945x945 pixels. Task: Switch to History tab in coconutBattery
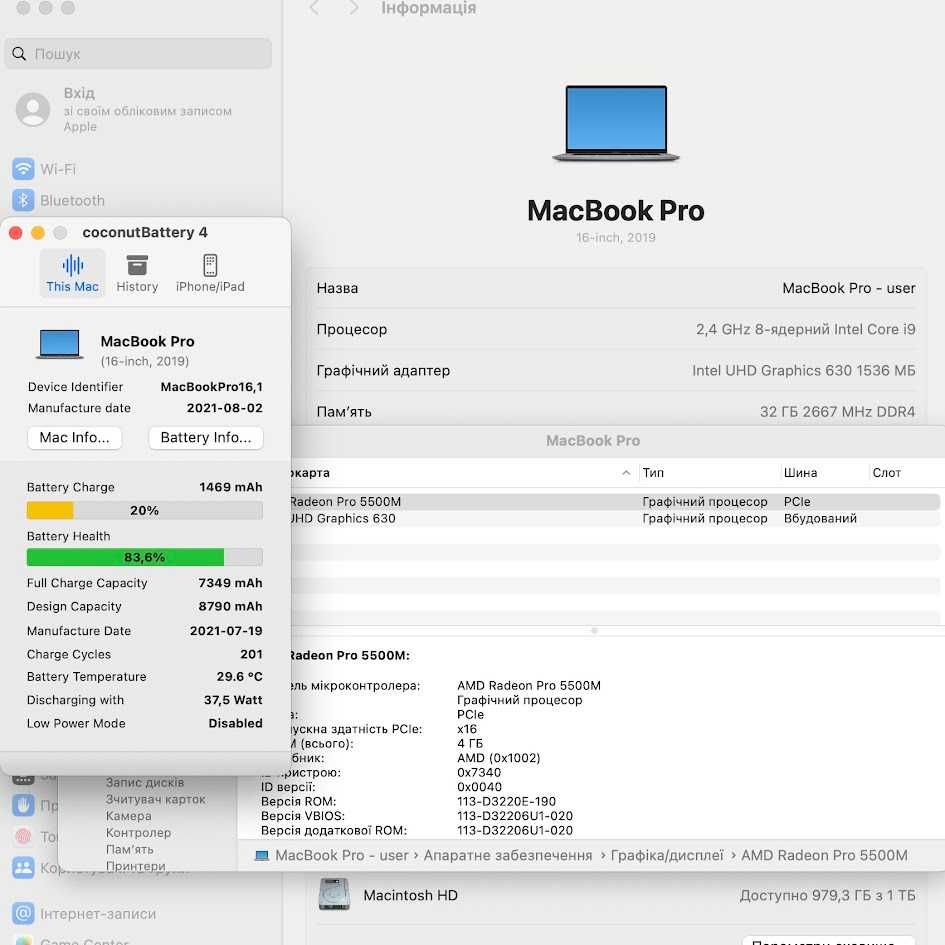point(137,273)
